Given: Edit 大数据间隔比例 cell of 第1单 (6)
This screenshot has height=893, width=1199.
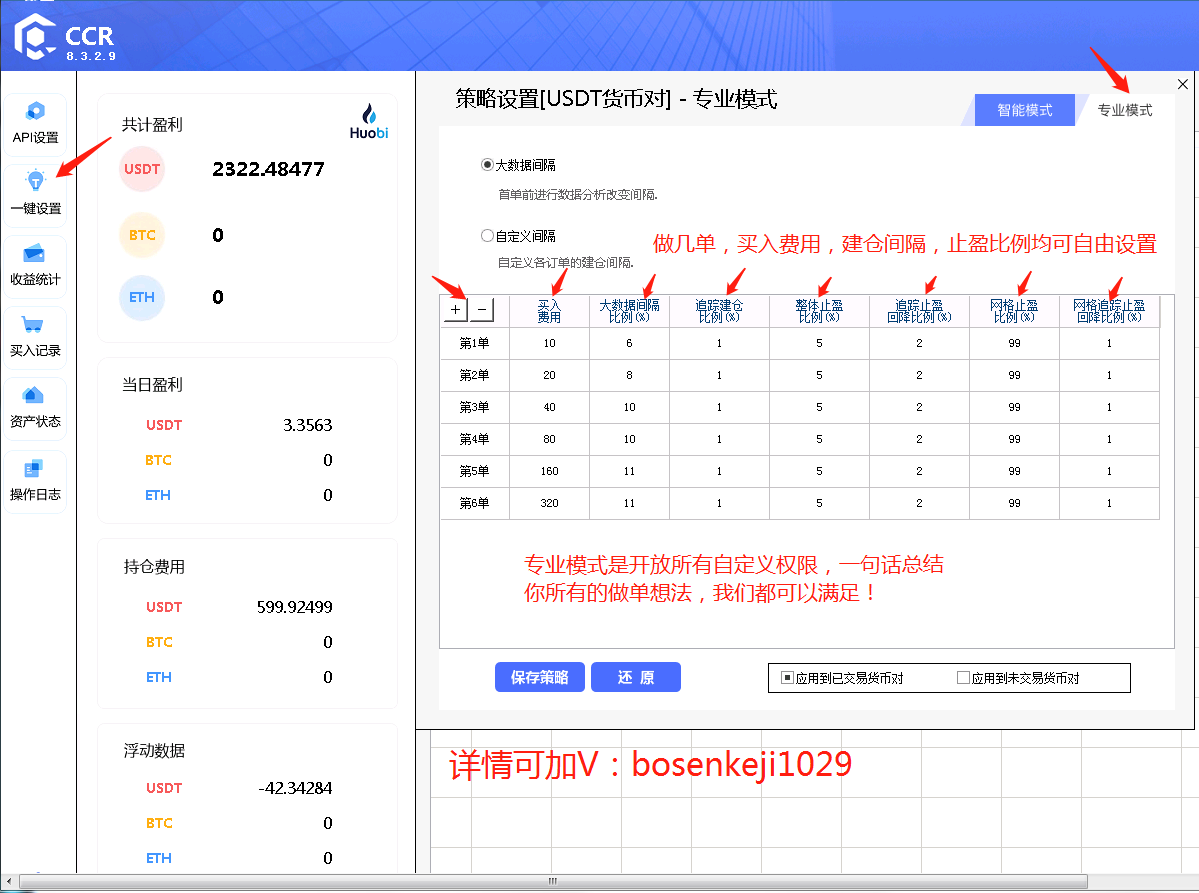Looking at the screenshot, I should pyautogui.click(x=629, y=343).
